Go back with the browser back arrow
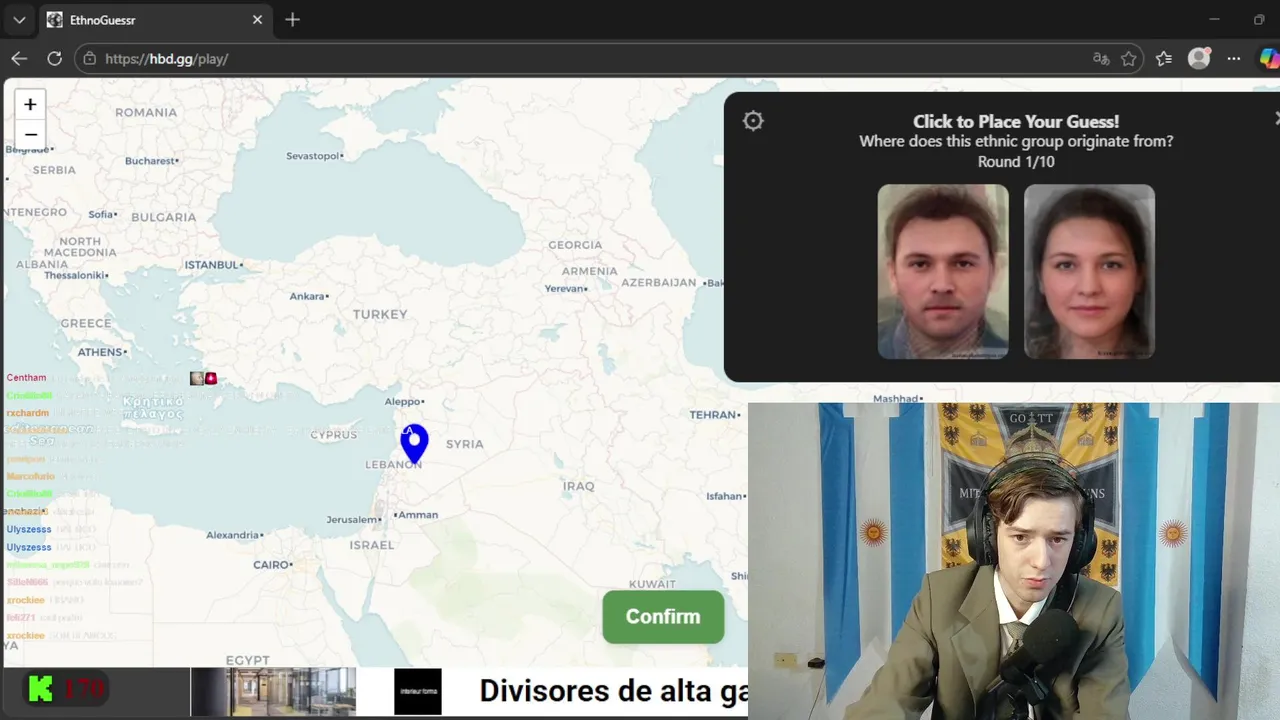Screen dimensions: 1280x720 tap(19, 59)
